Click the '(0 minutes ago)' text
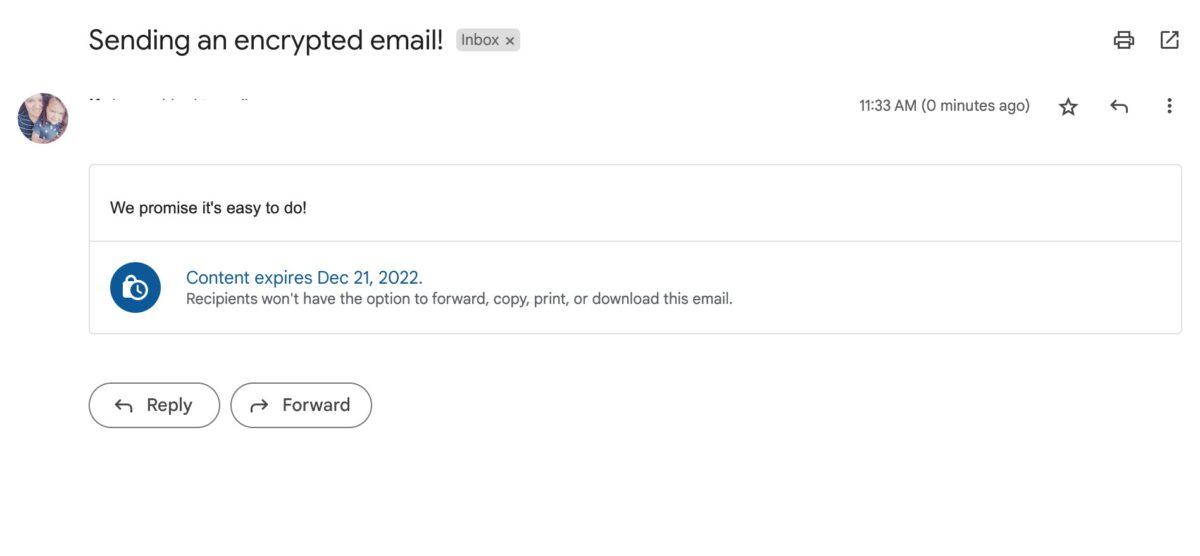Image resolution: width=1200 pixels, height=556 pixels. pos(975,106)
